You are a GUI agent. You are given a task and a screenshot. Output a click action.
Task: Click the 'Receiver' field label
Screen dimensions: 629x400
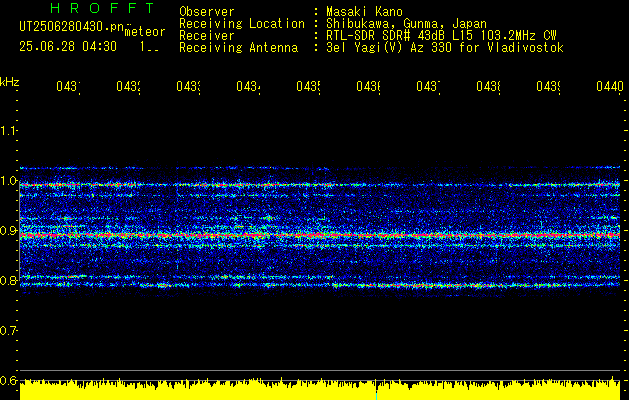(207, 36)
